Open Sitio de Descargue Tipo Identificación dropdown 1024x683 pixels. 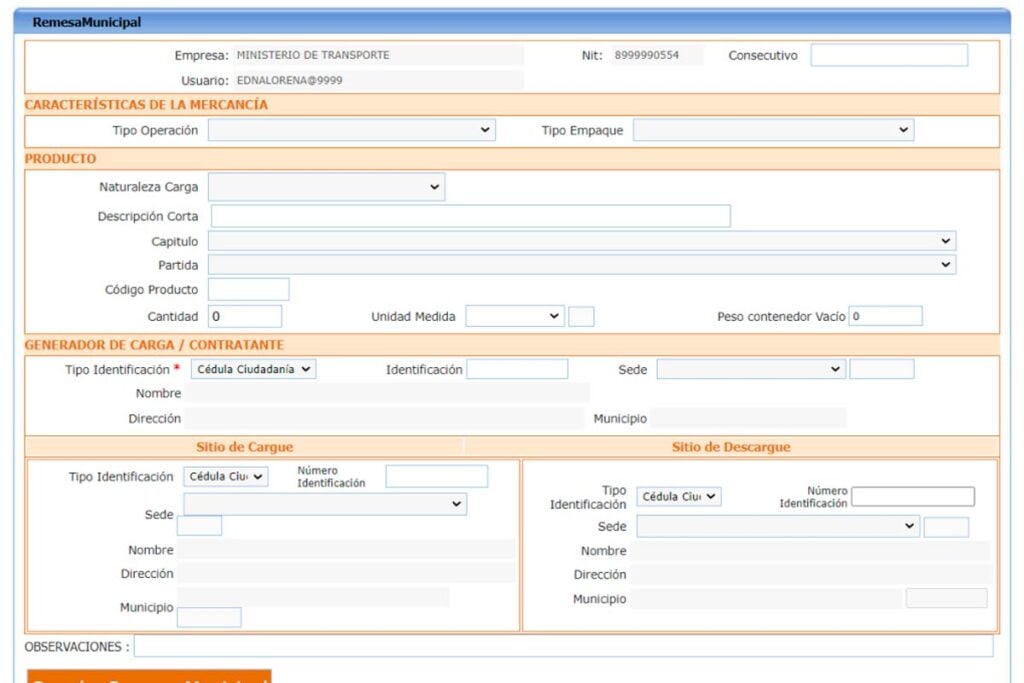[678, 497]
